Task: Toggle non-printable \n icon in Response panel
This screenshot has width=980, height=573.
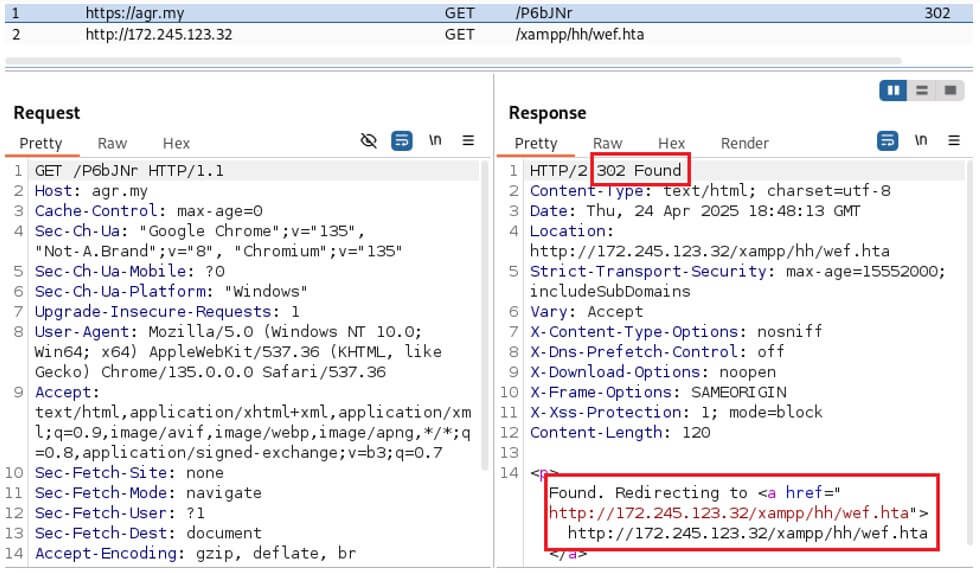Action: pos(921,140)
